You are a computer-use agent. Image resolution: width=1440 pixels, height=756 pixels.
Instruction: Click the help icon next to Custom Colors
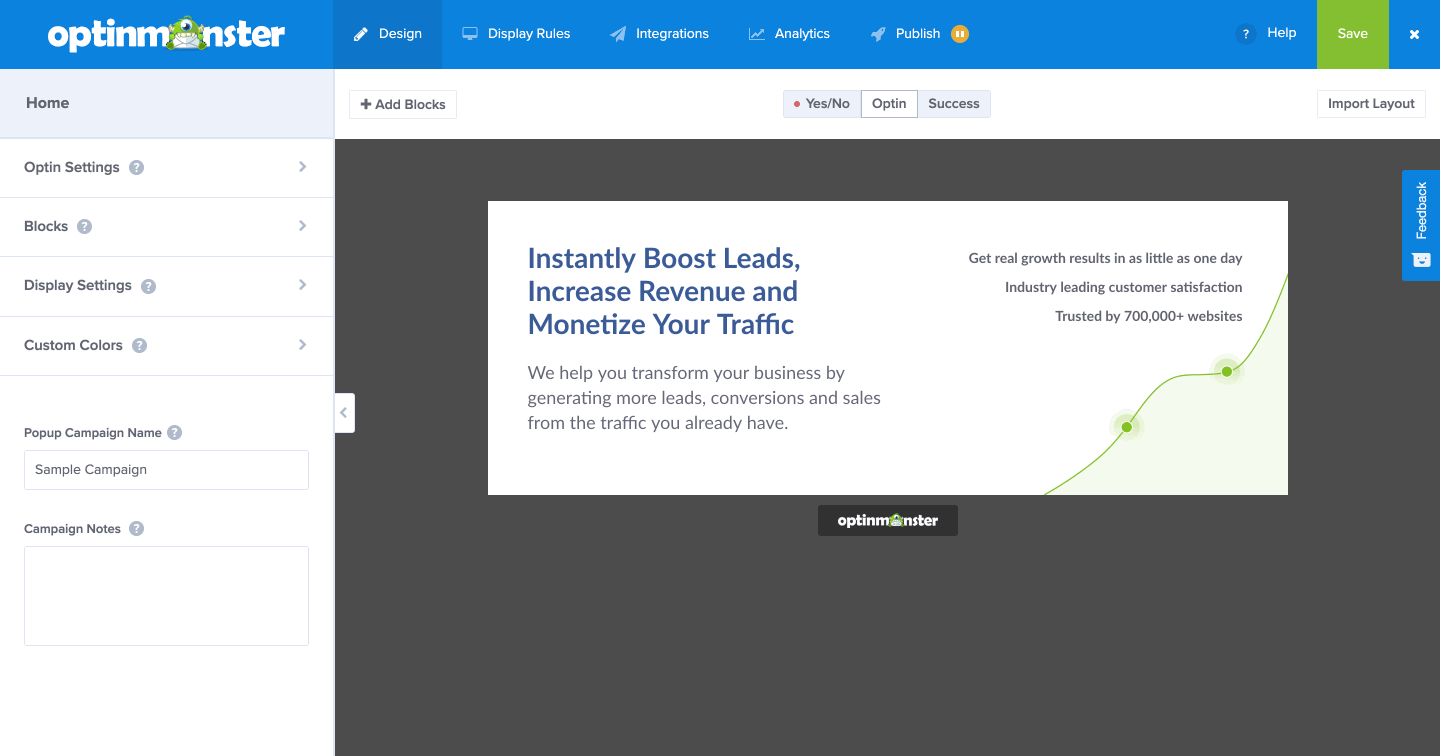coord(140,346)
